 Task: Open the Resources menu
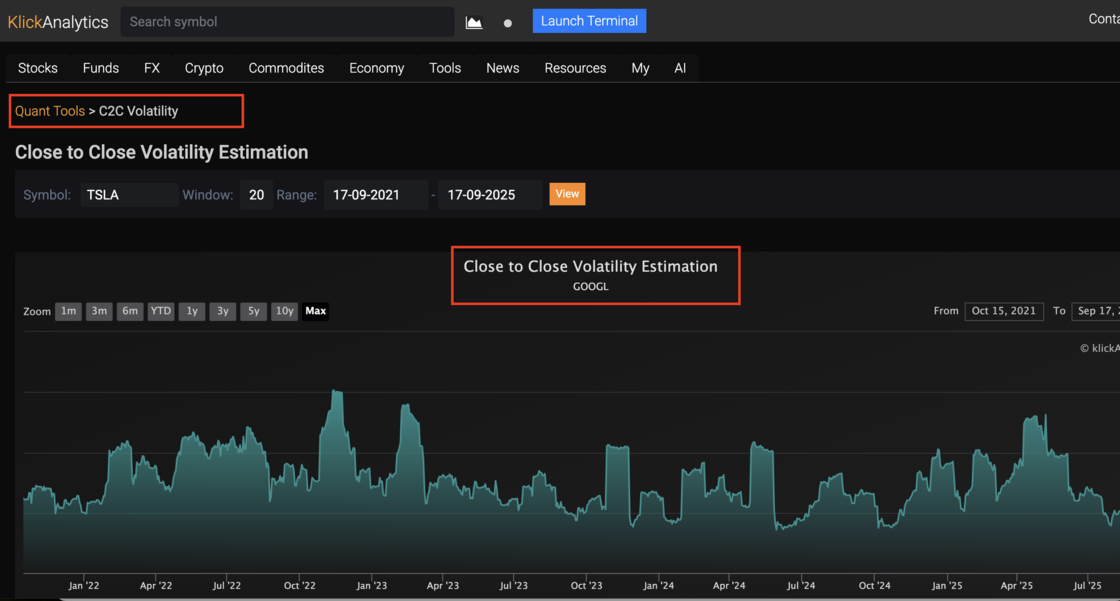(x=575, y=68)
